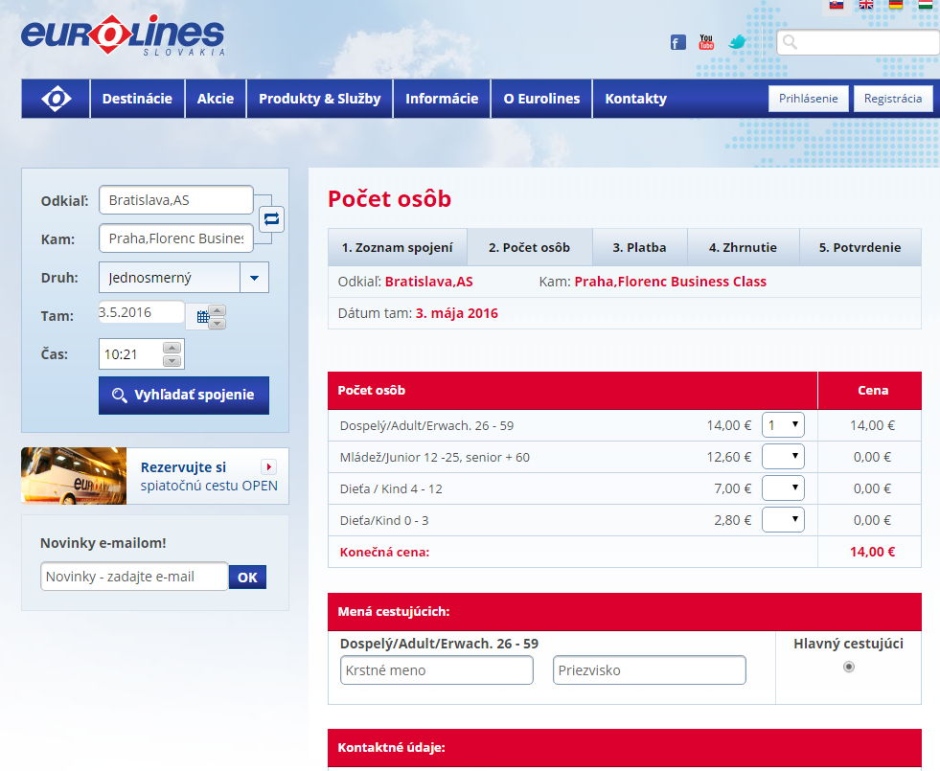
Task: Open the Dieťa/Kind 4 - 12 count dropdown
Action: point(783,488)
